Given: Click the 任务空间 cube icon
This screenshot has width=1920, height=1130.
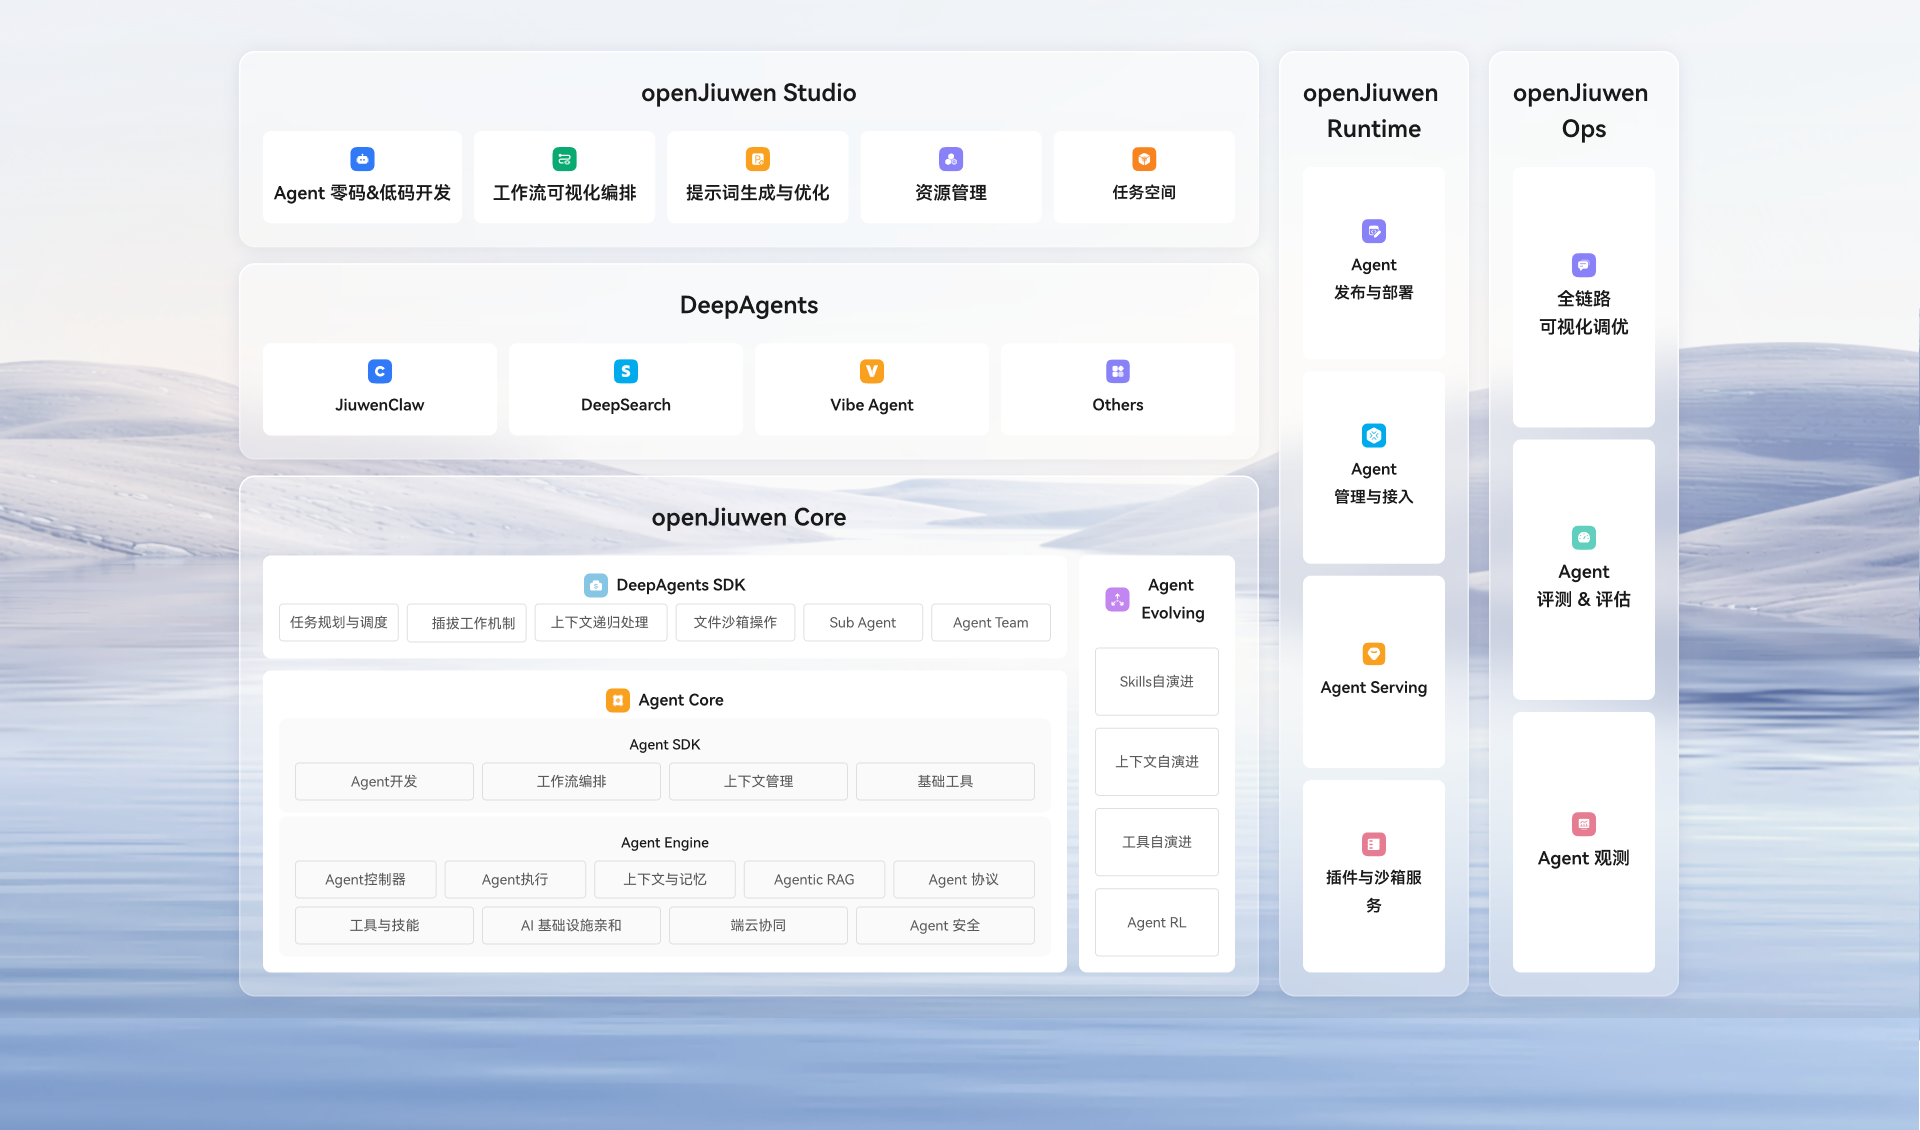Looking at the screenshot, I should point(1143,159).
